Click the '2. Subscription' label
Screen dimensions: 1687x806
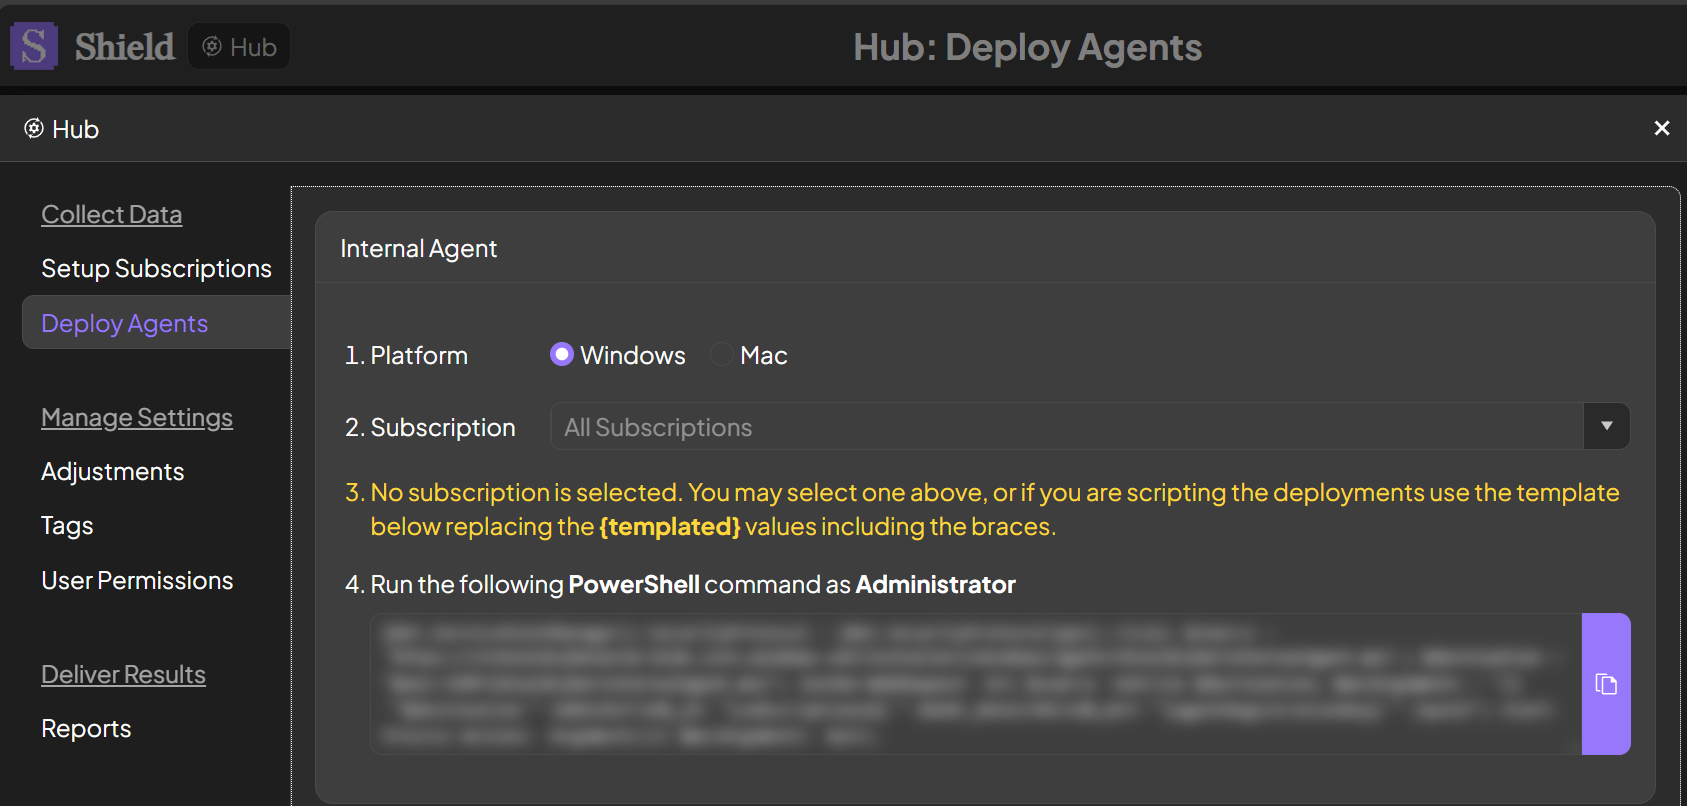tap(430, 428)
